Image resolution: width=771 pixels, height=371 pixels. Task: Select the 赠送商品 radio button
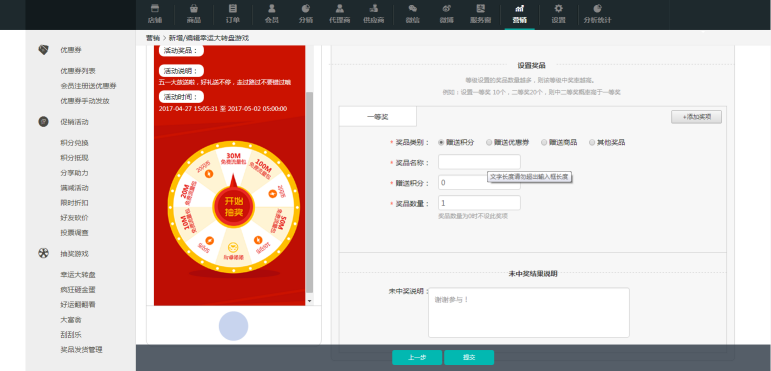point(544,143)
